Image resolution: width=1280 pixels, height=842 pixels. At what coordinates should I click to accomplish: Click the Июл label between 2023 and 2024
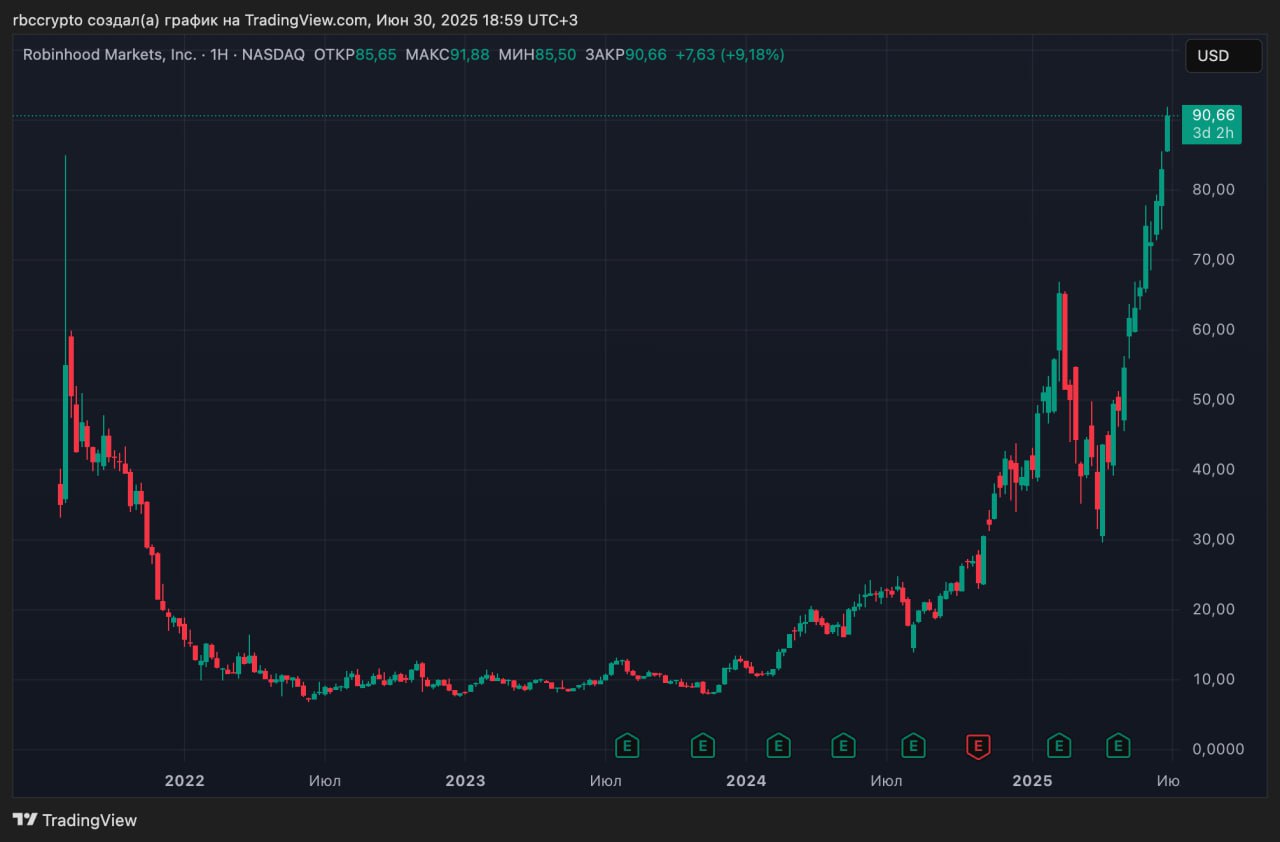tap(605, 780)
